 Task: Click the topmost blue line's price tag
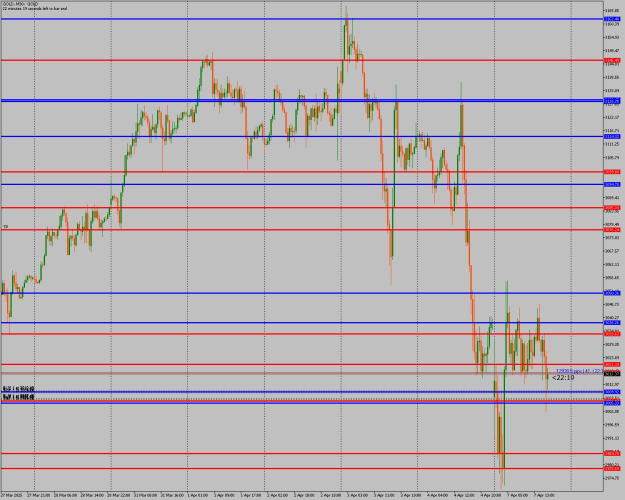click(x=612, y=19)
